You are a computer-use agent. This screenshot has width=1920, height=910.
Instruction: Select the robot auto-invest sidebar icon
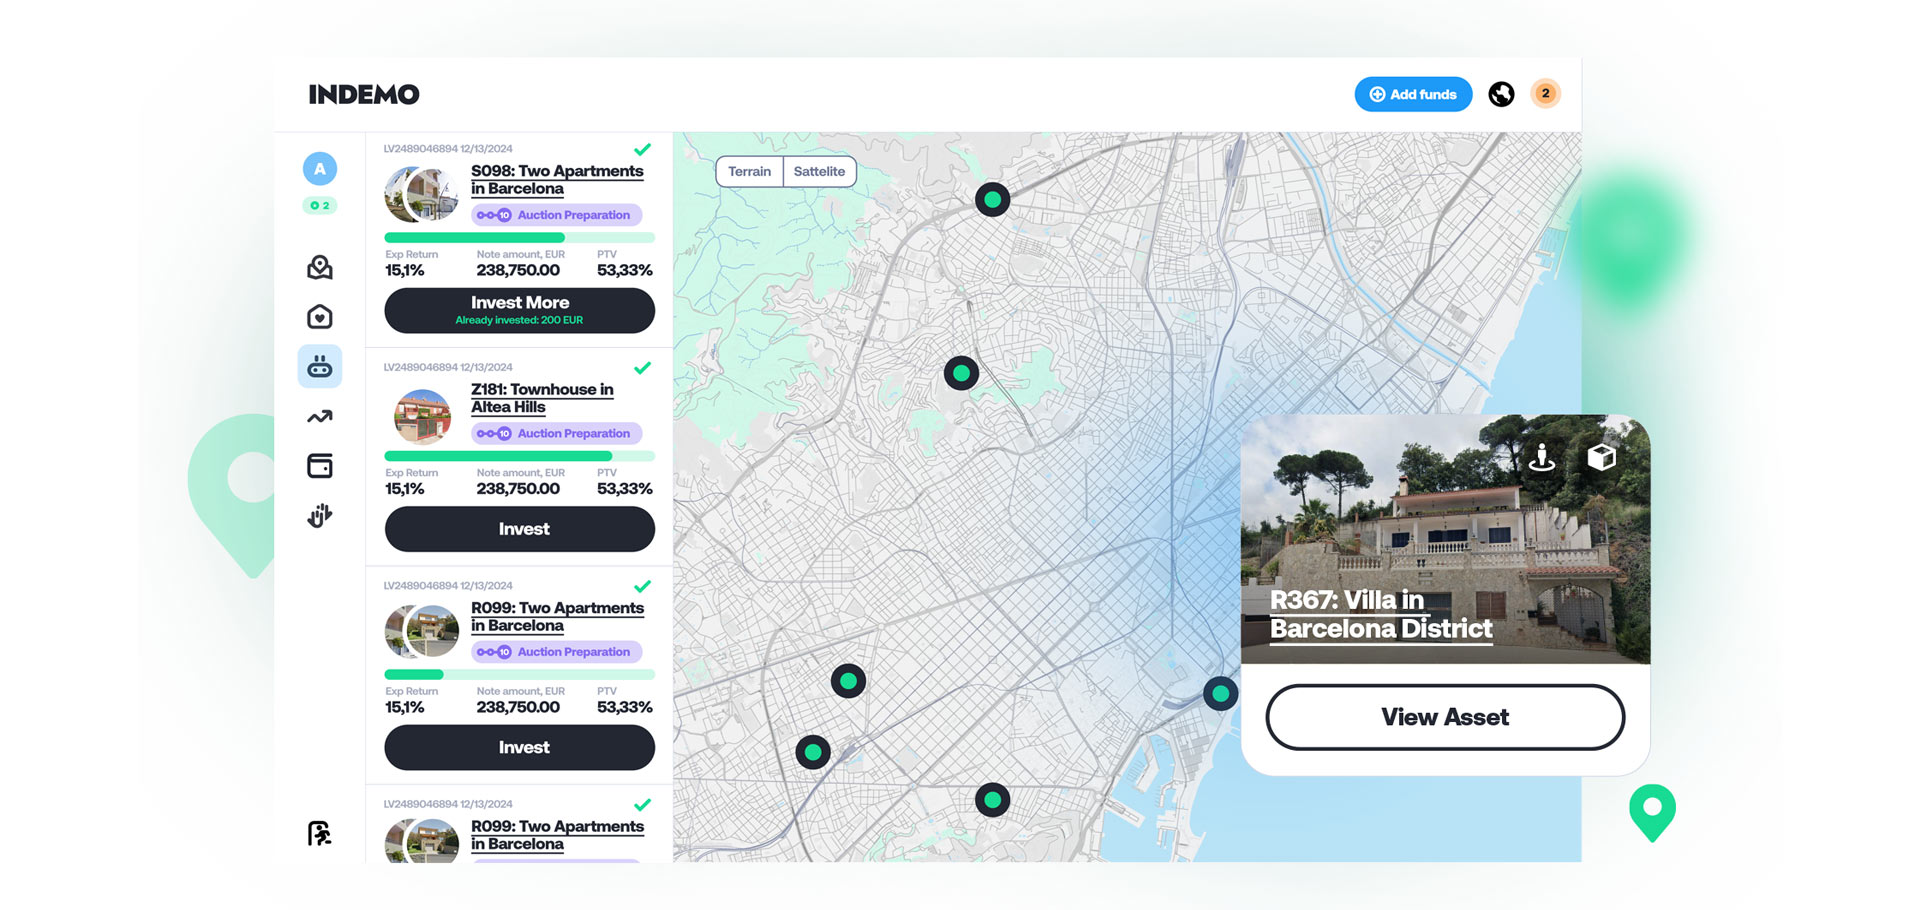coord(320,367)
